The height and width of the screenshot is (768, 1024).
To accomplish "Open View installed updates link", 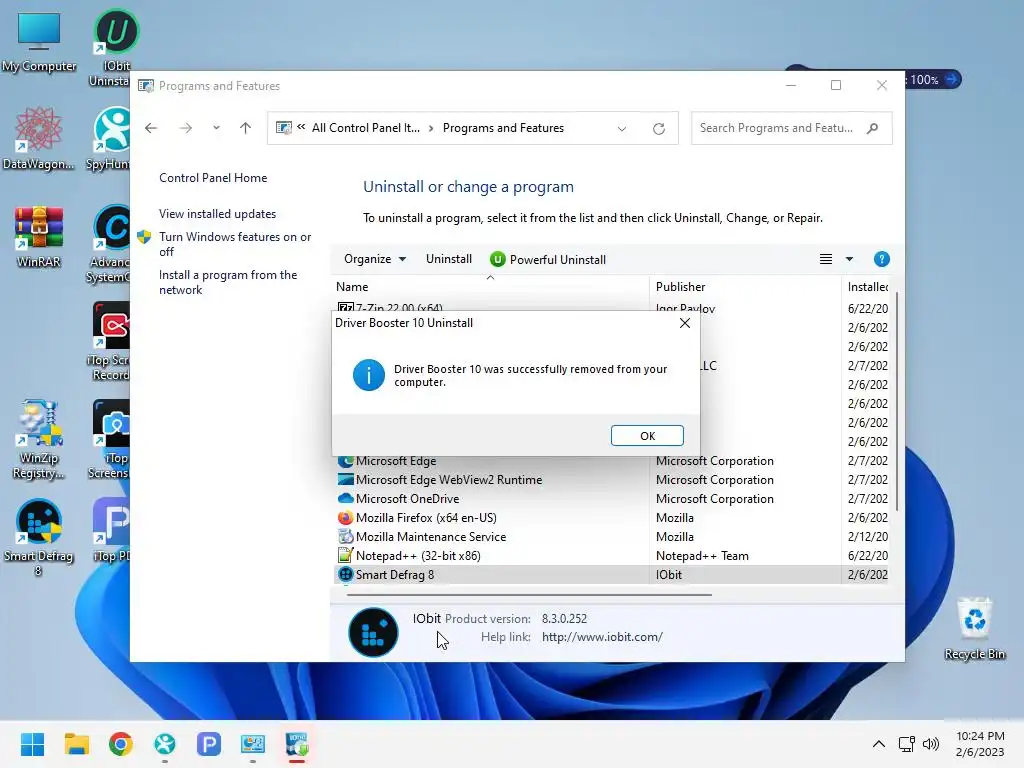I will (217, 214).
